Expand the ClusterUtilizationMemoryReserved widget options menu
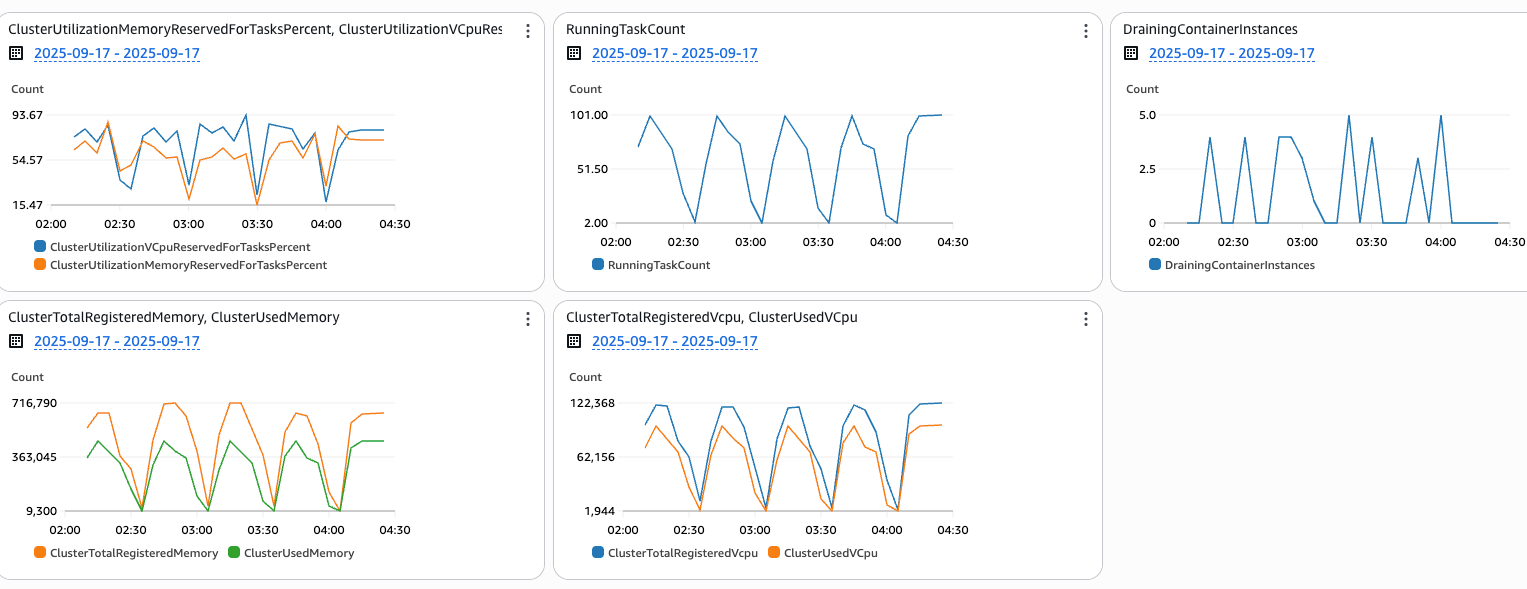 tap(528, 31)
